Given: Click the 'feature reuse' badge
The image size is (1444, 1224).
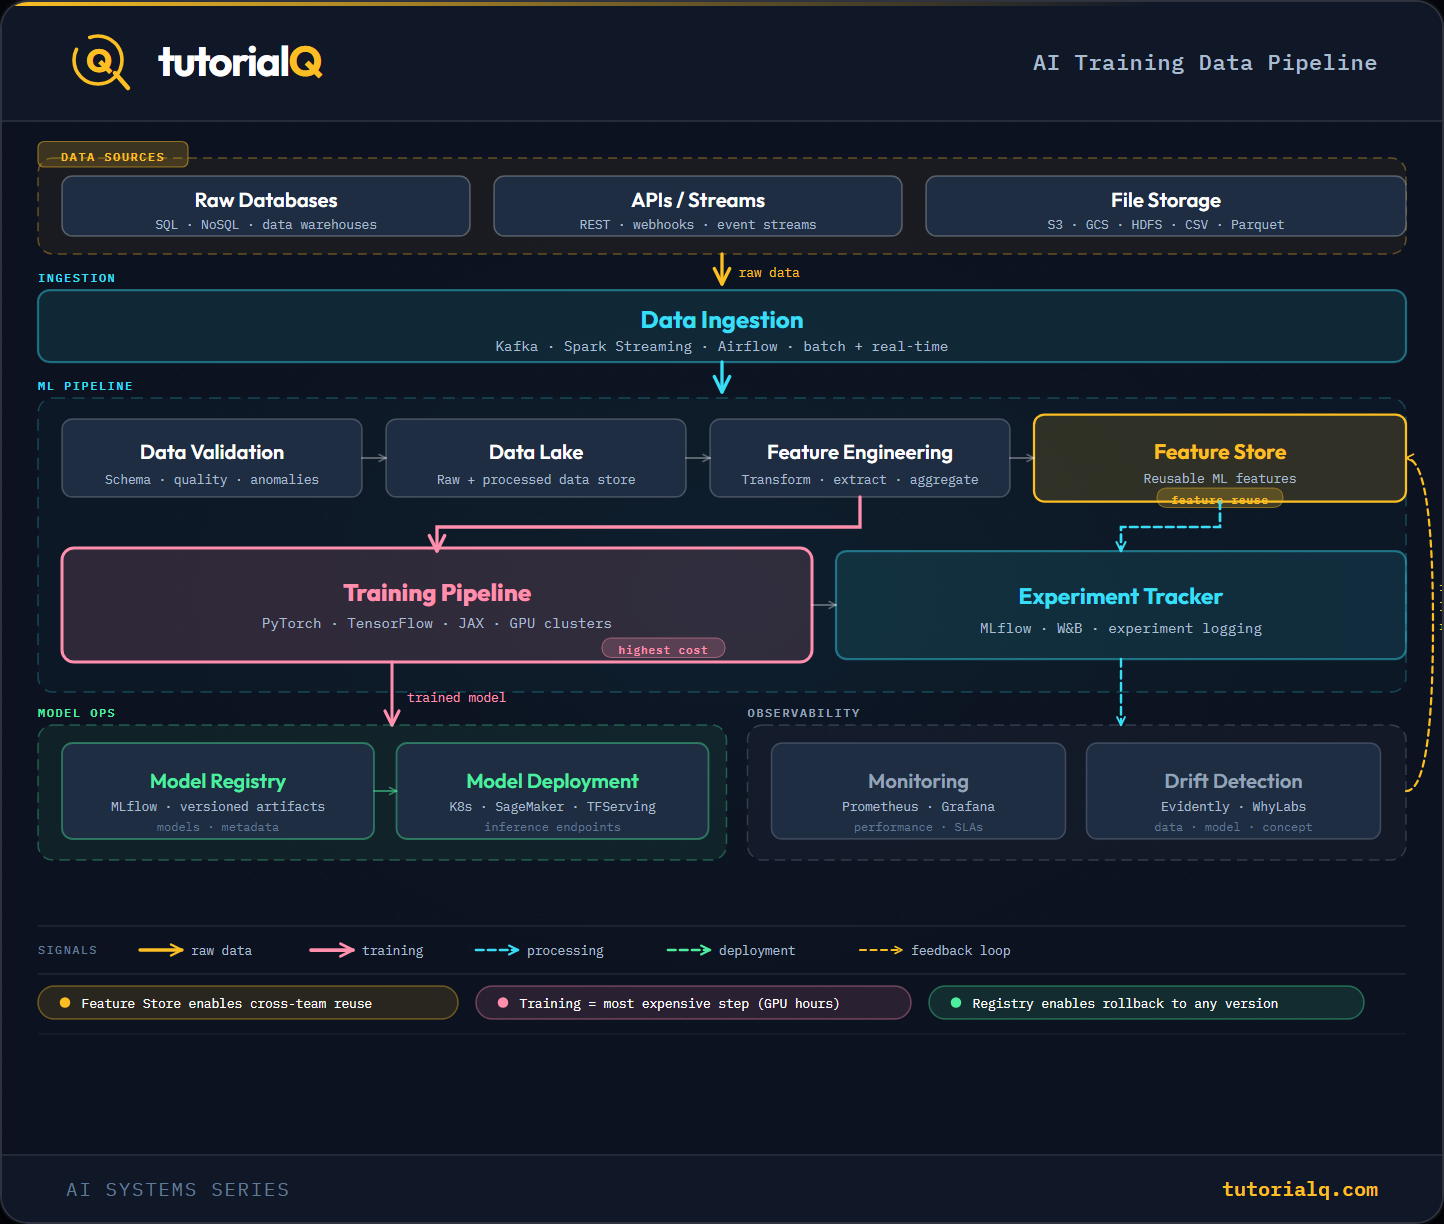Looking at the screenshot, I should pos(1220,499).
